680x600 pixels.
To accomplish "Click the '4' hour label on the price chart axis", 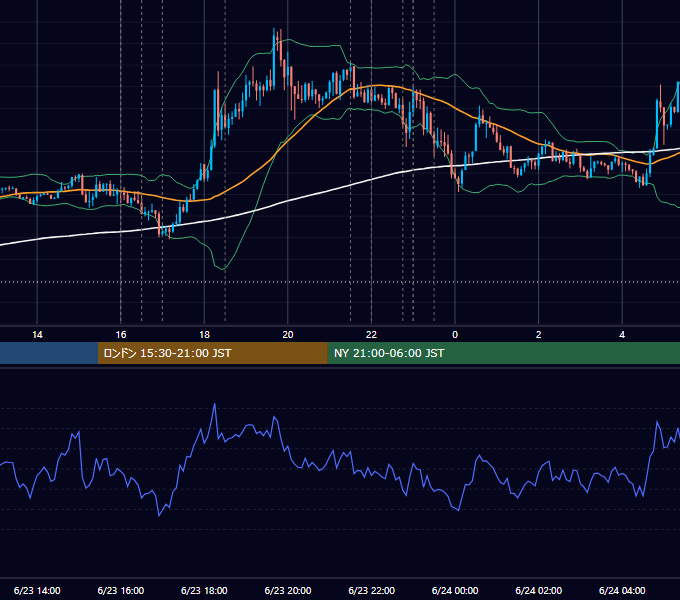I will (x=622, y=335).
